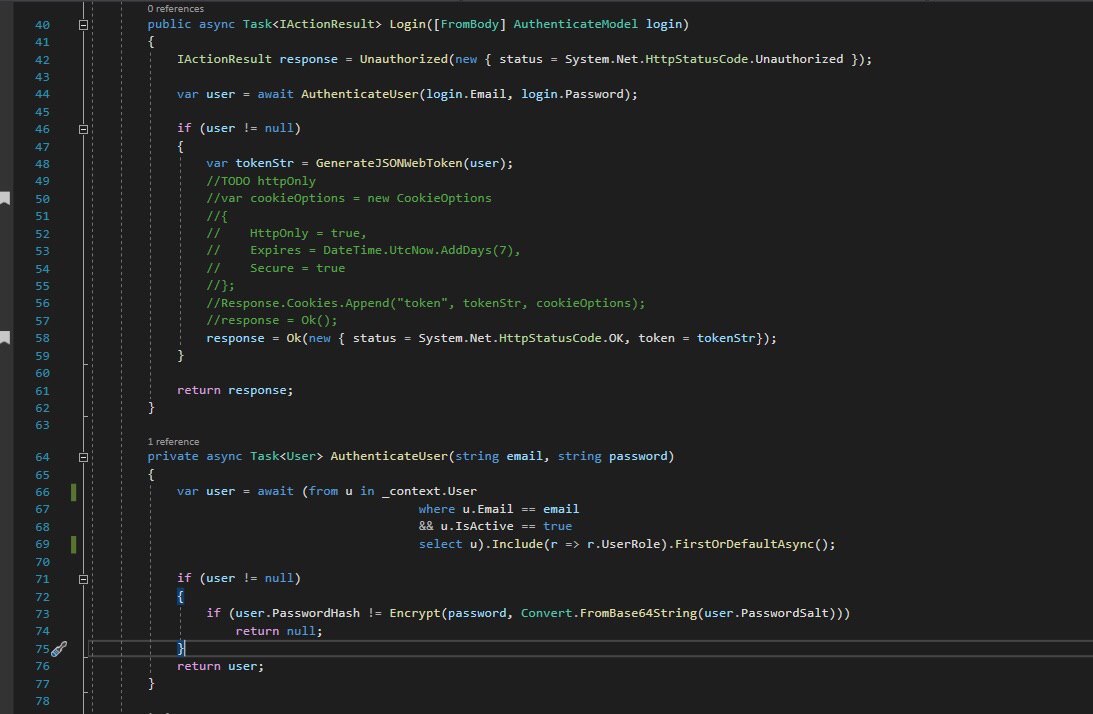Collapse the if block at line 71
The image size is (1093, 714).
pos(83,579)
